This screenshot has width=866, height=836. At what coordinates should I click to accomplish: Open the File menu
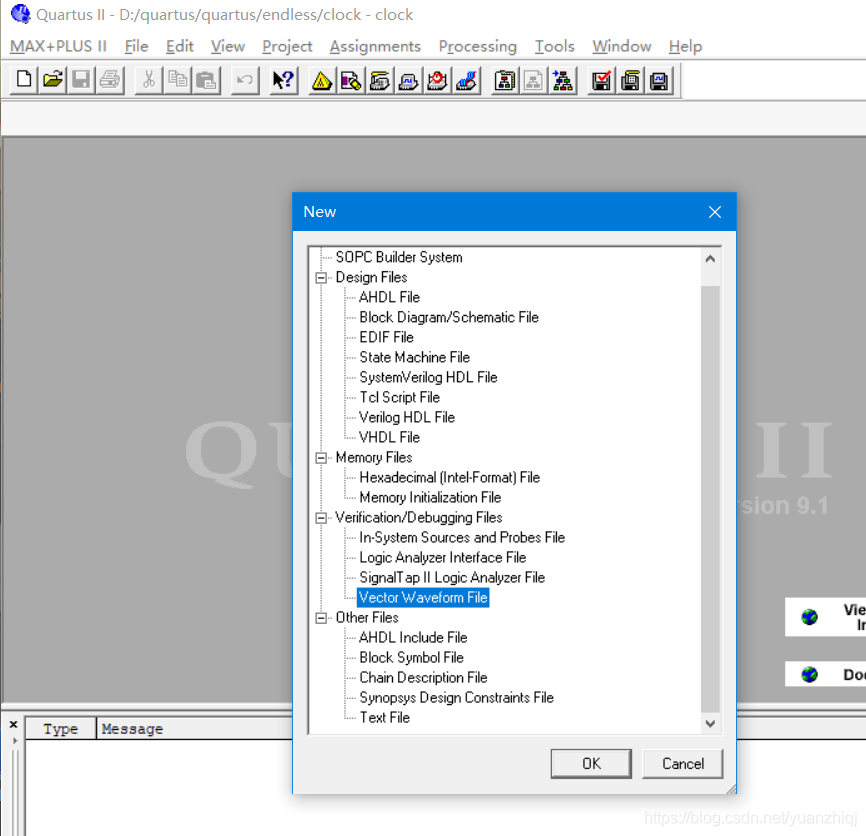136,46
